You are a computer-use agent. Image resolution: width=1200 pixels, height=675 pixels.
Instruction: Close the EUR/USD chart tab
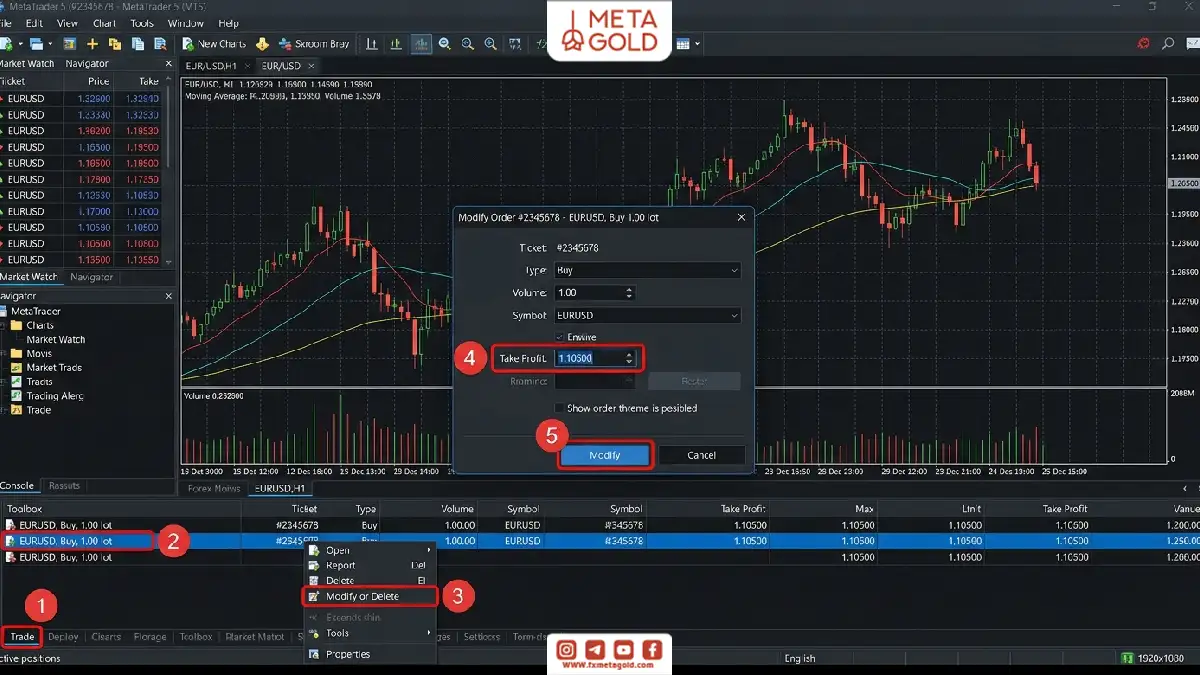311,66
